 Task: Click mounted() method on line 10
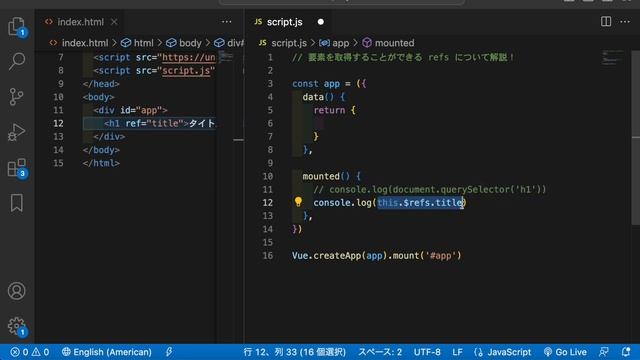331,176
